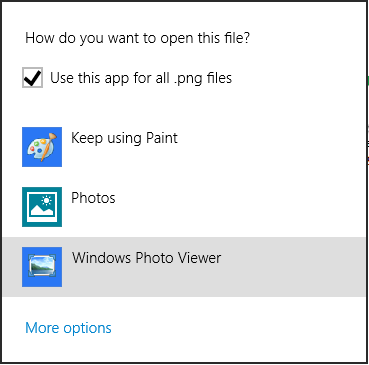This screenshot has height=365, width=369.
Task: Click the ".png files" text beside checkbox
Action: (203, 78)
